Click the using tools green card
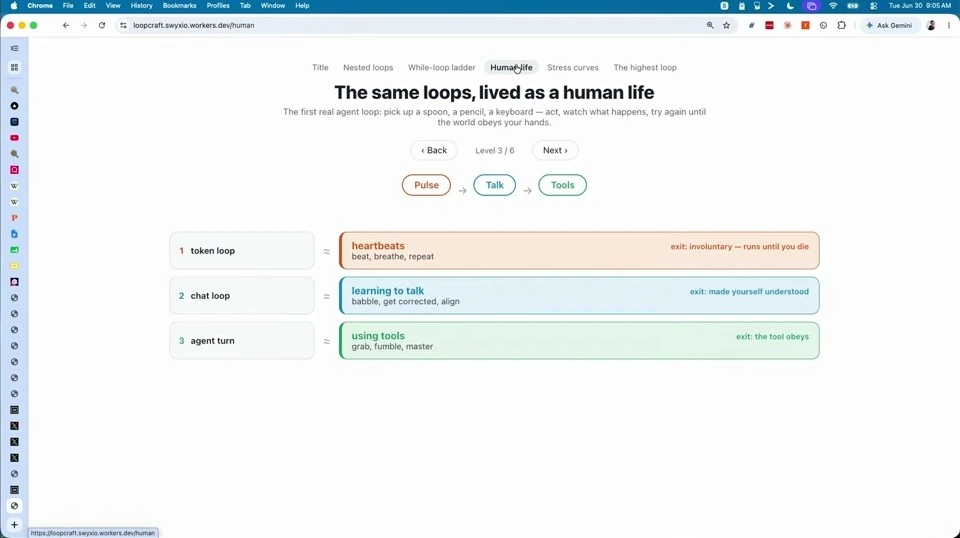This screenshot has width=960, height=538. tap(579, 340)
